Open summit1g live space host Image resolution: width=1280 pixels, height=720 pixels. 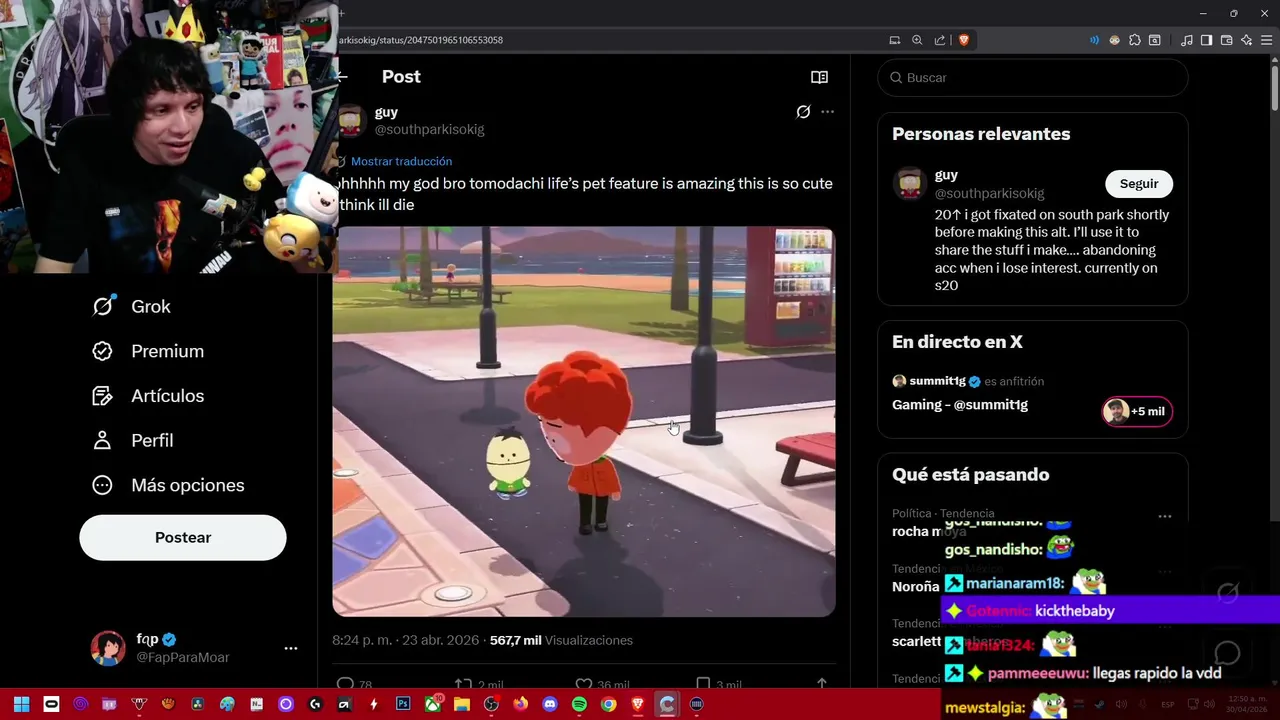click(937, 381)
